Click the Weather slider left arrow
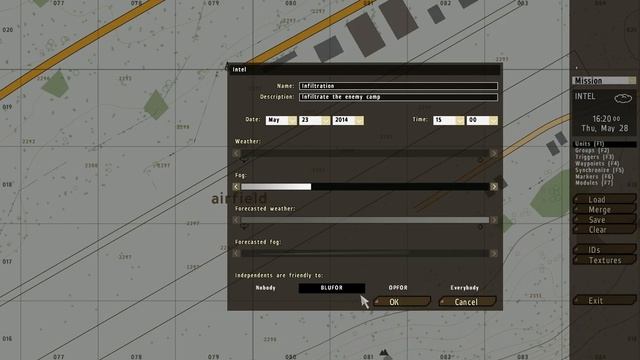The image size is (640, 360). [x=236, y=153]
